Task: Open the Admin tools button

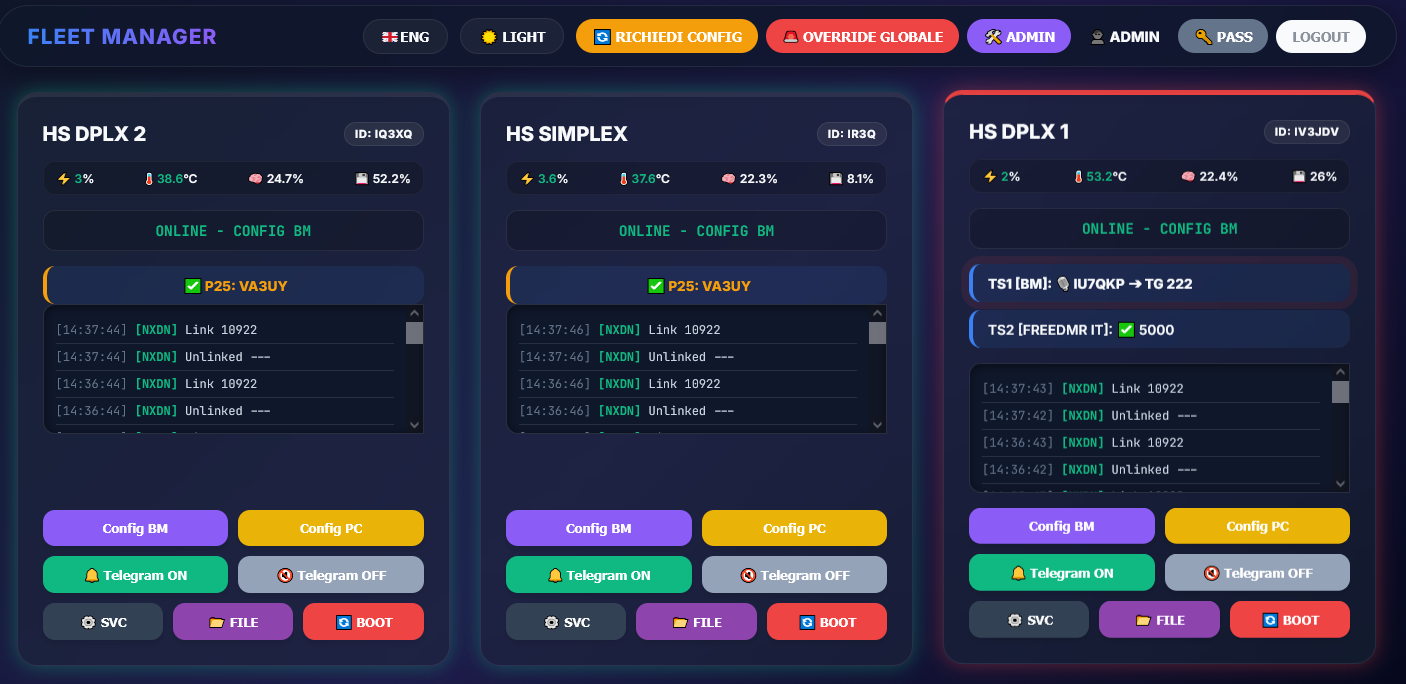Action: [x=1018, y=37]
